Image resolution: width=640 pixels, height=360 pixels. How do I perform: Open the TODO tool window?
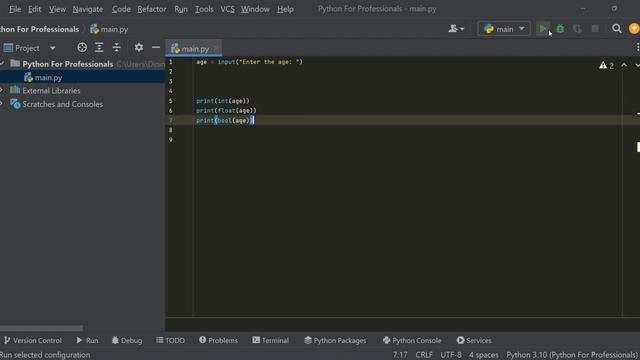(171, 340)
